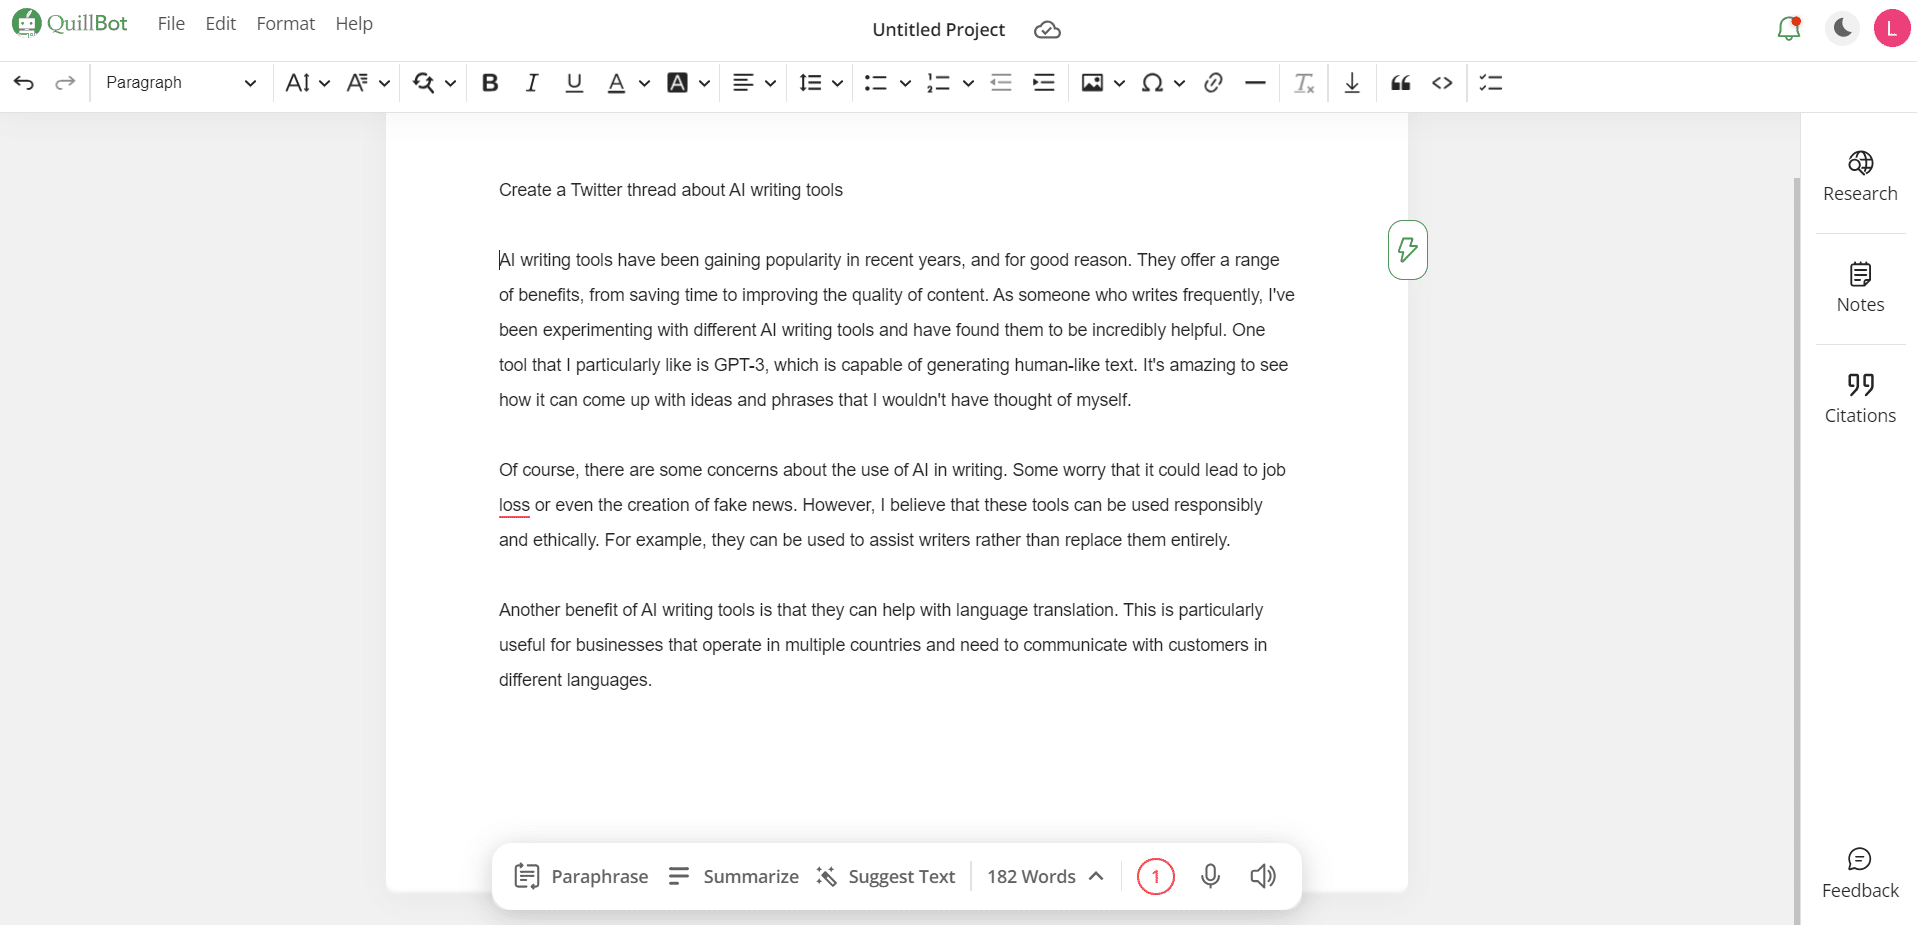The width and height of the screenshot is (1917, 925).
Task: Open the Paragraph style dropdown
Action: point(181,83)
